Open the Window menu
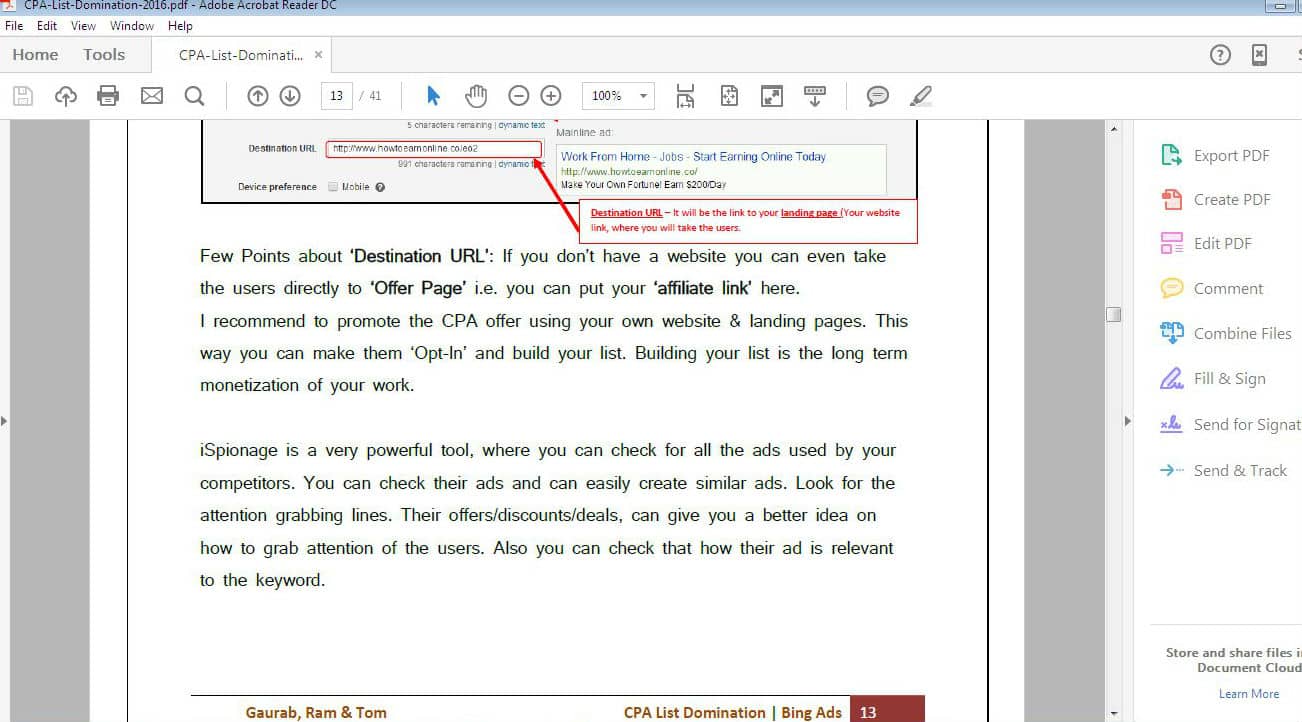 (132, 26)
